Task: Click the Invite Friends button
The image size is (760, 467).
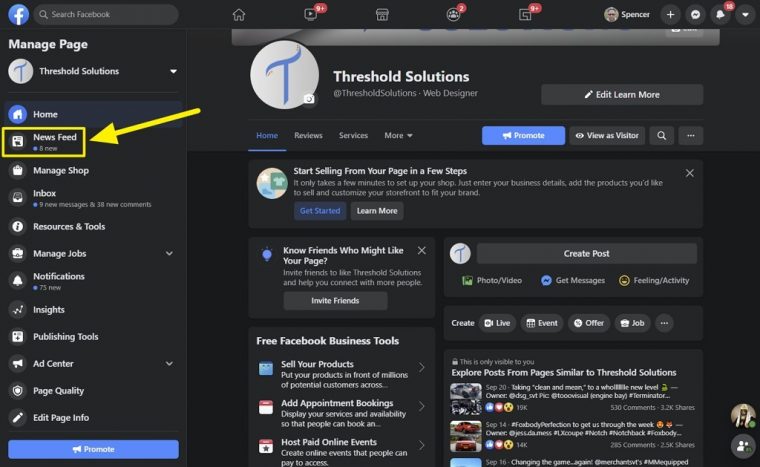Action: click(335, 301)
